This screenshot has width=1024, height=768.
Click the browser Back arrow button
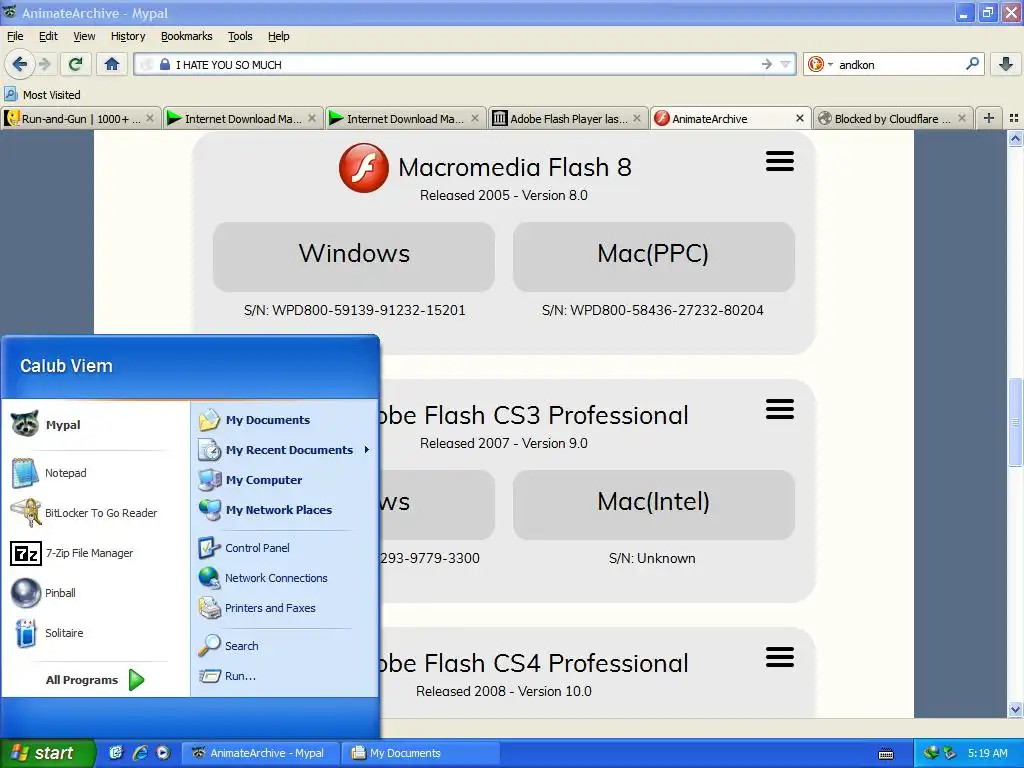[x=19, y=64]
